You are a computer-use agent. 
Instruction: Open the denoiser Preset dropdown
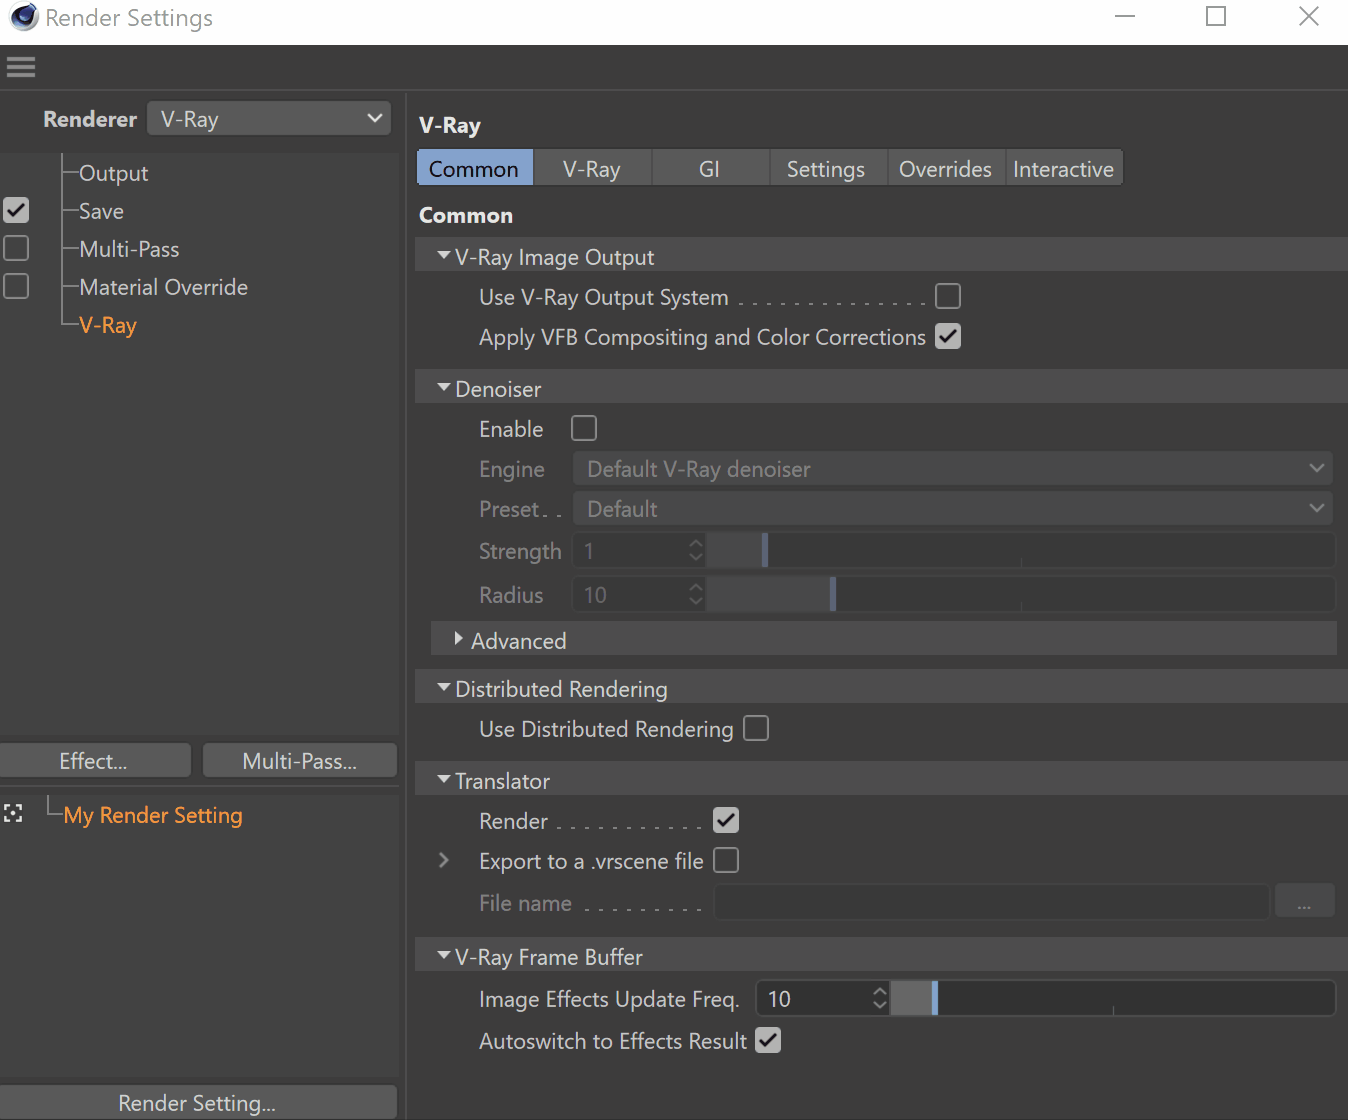pos(953,508)
